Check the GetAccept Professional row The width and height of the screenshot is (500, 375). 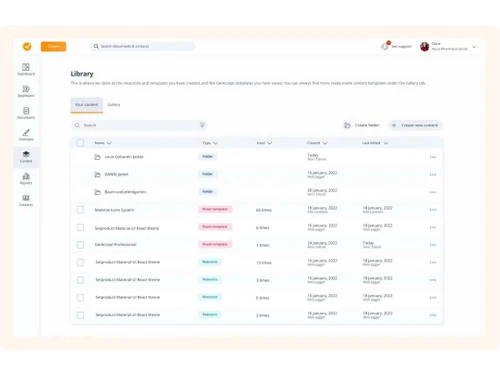80,245
